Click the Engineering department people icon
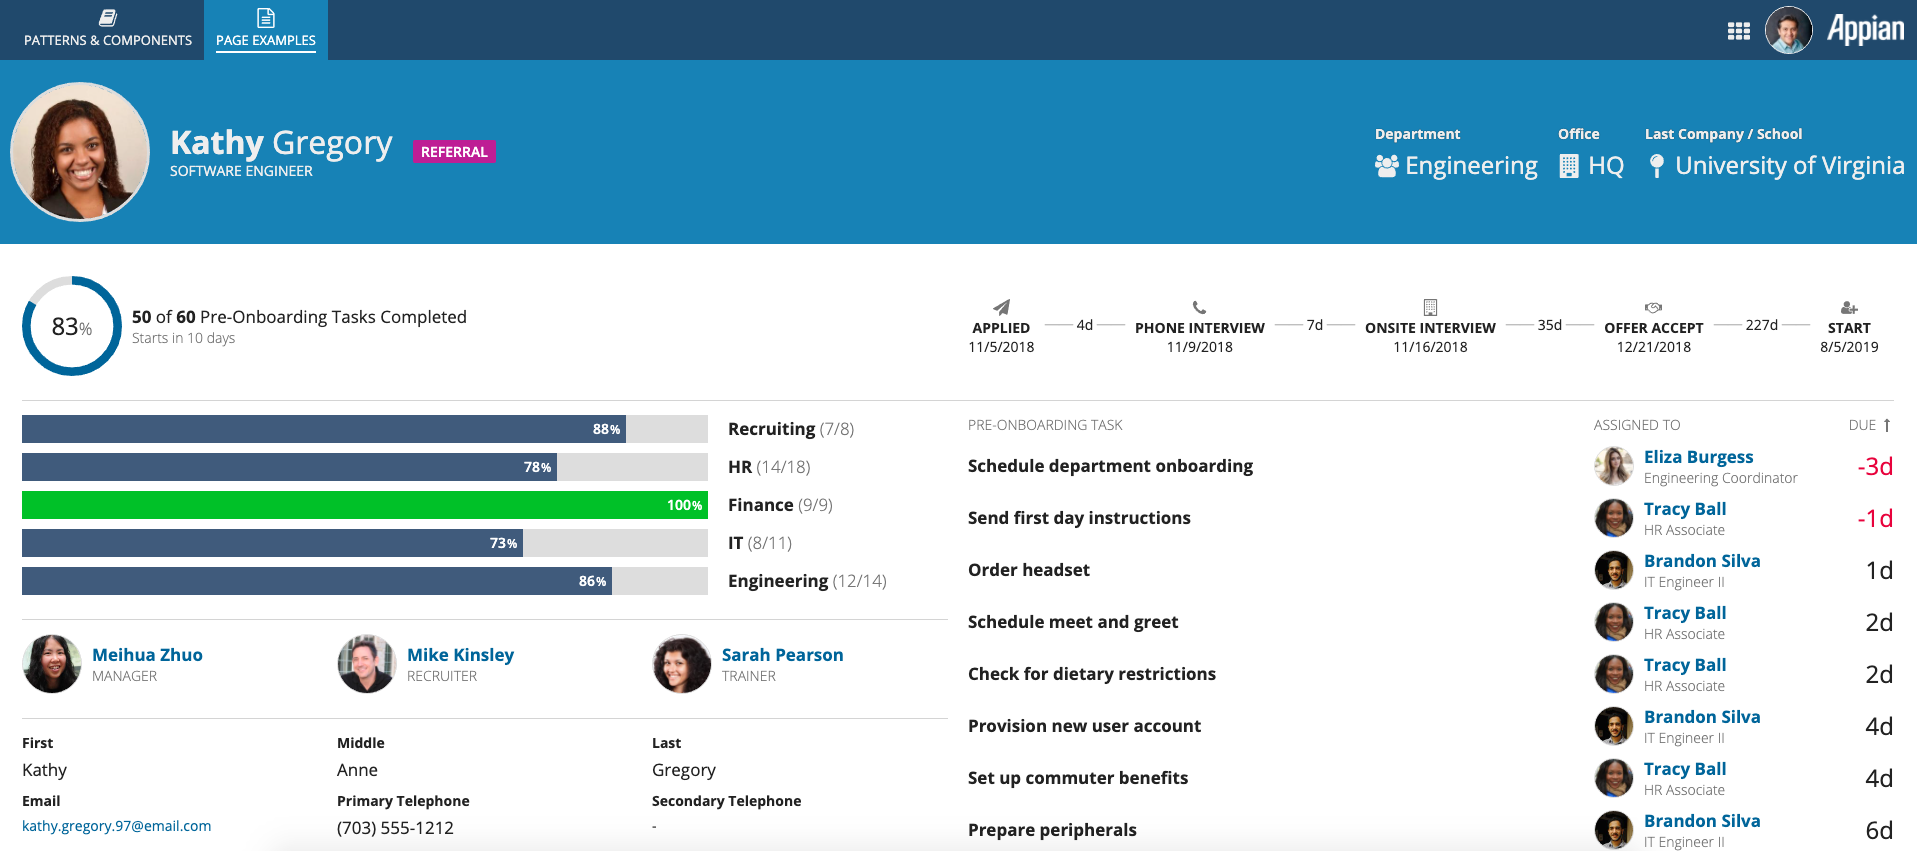The width and height of the screenshot is (1917, 851). [x=1386, y=166]
